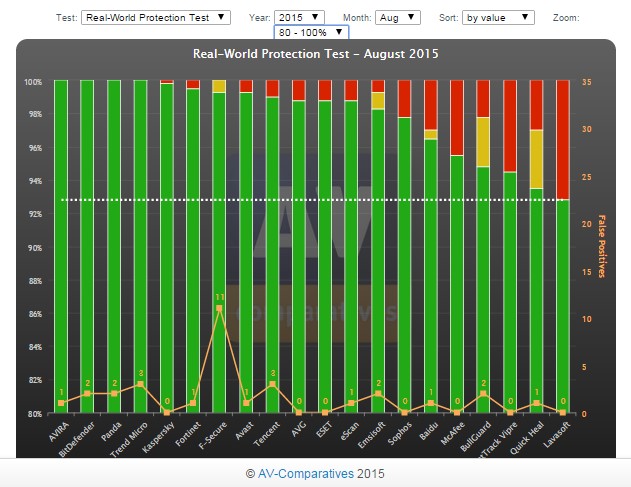Image resolution: width=631 pixels, height=487 pixels.
Task: Click the 35 right axis label
Action: click(x=587, y=82)
